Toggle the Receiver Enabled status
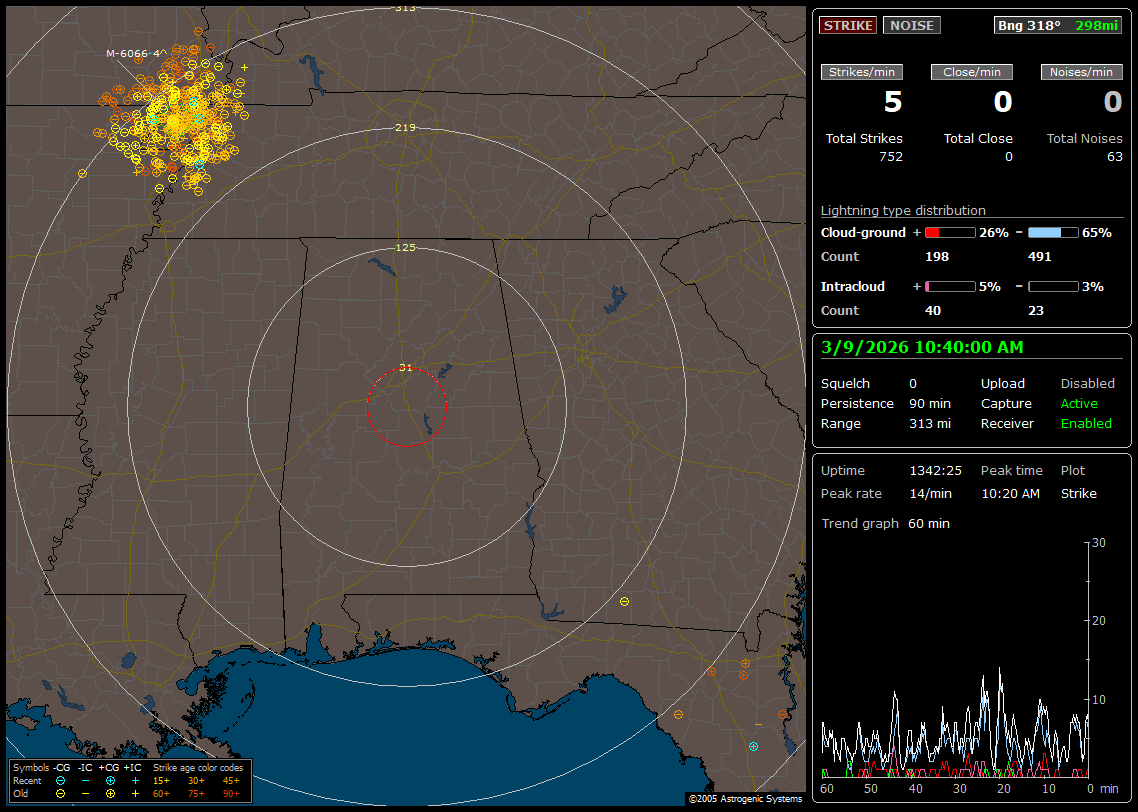The width and height of the screenshot is (1138, 812). pos(1086,423)
